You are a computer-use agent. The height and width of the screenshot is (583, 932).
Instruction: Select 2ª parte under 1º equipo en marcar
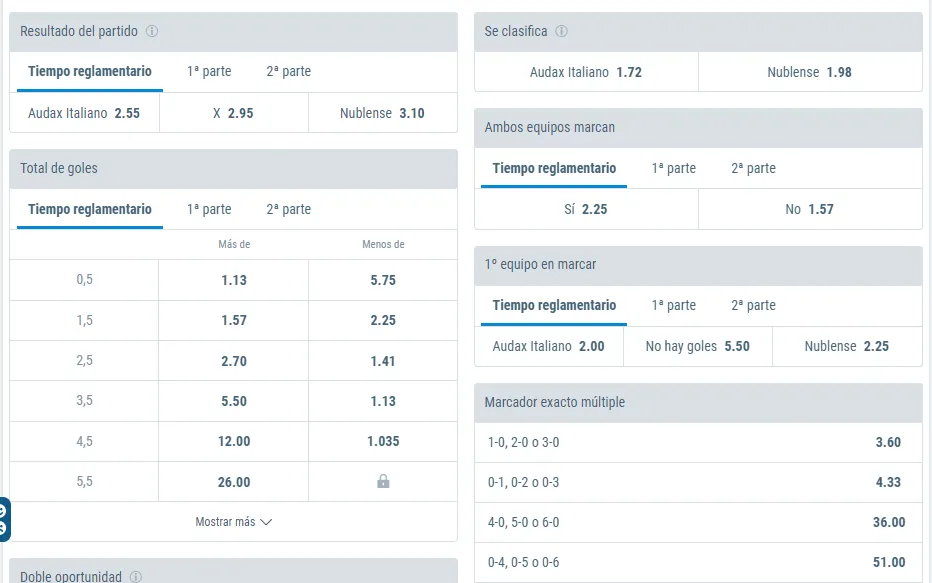coord(753,305)
